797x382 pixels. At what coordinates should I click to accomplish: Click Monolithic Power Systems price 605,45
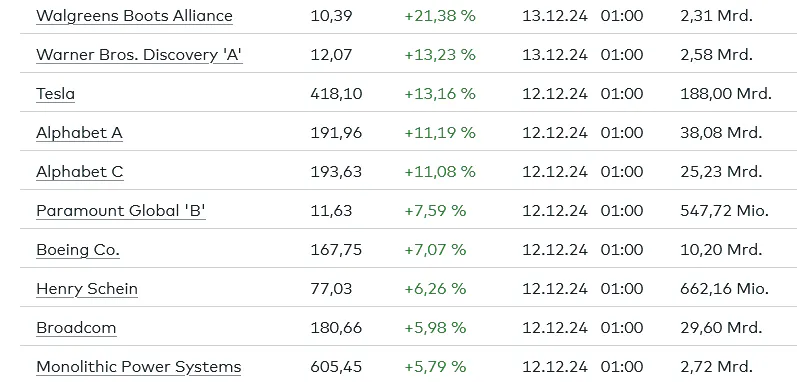click(336, 367)
